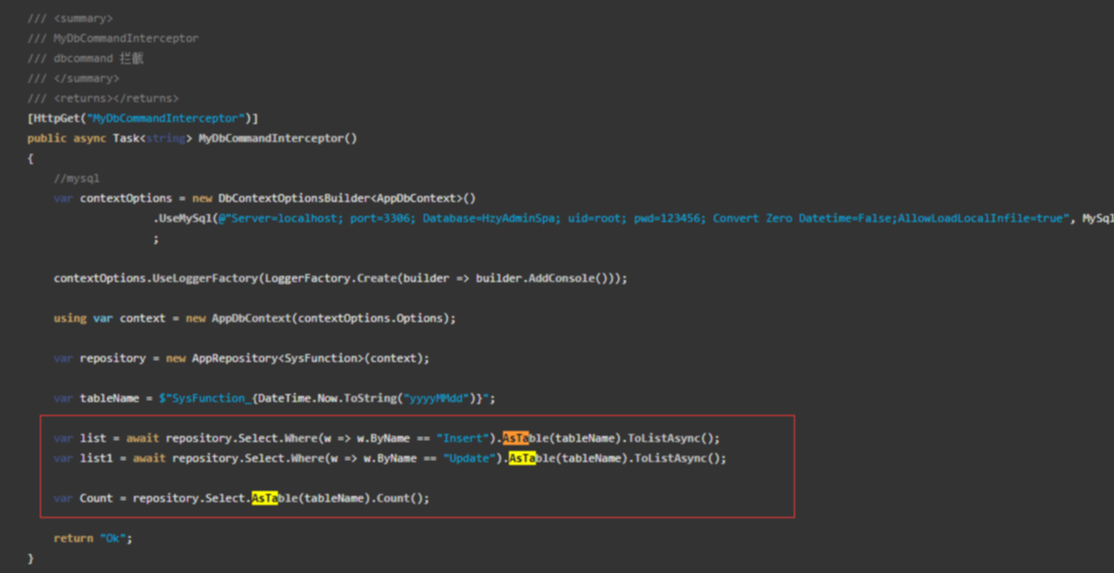Click the AddConsole call in the lambda
This screenshot has height=573, width=1114.
580,278
